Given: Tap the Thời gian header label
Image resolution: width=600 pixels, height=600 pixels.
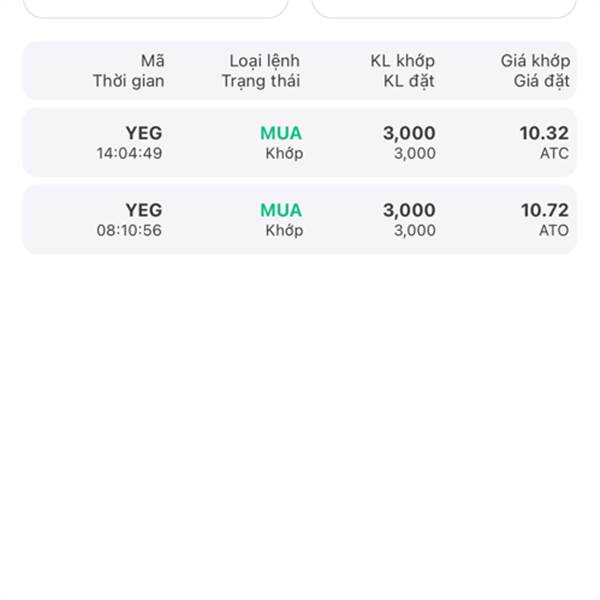Looking at the screenshot, I should point(129,81).
